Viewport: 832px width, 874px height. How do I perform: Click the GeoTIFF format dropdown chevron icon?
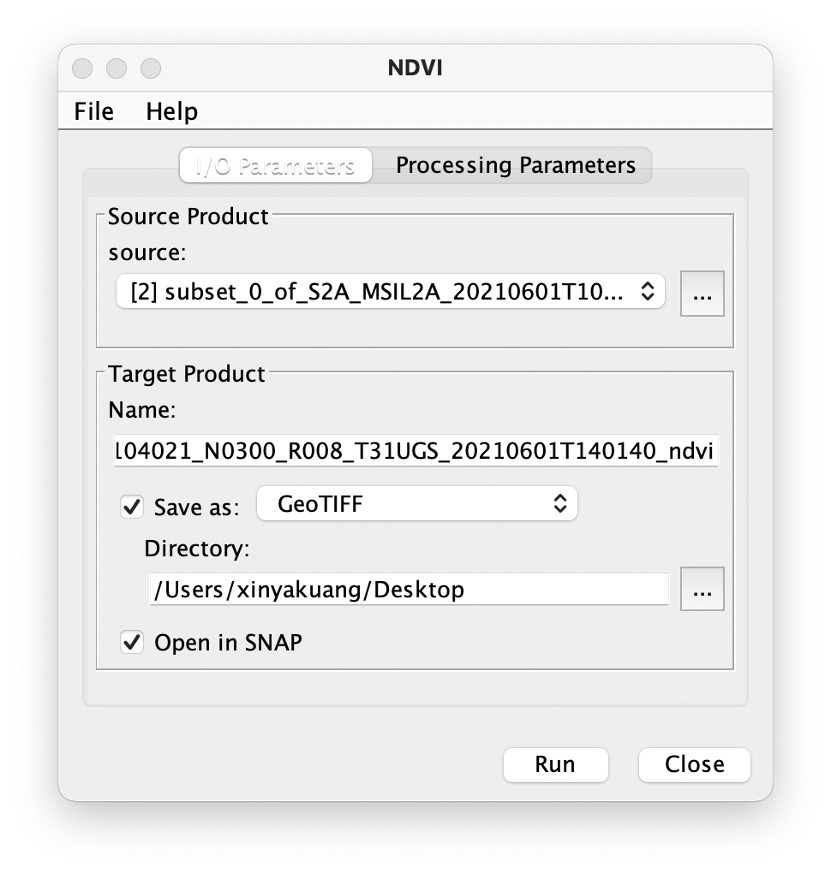561,503
